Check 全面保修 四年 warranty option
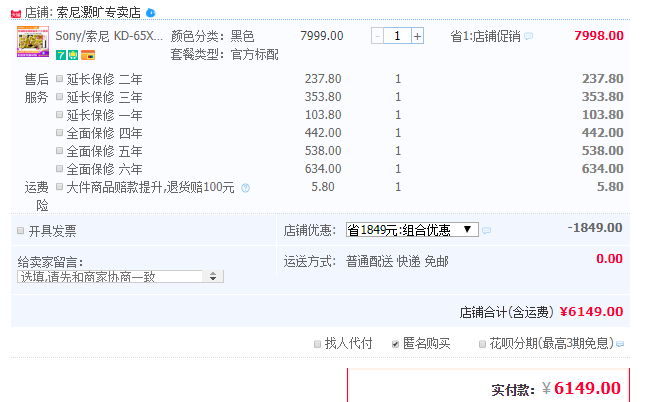The height and width of the screenshot is (402, 649). point(60,132)
